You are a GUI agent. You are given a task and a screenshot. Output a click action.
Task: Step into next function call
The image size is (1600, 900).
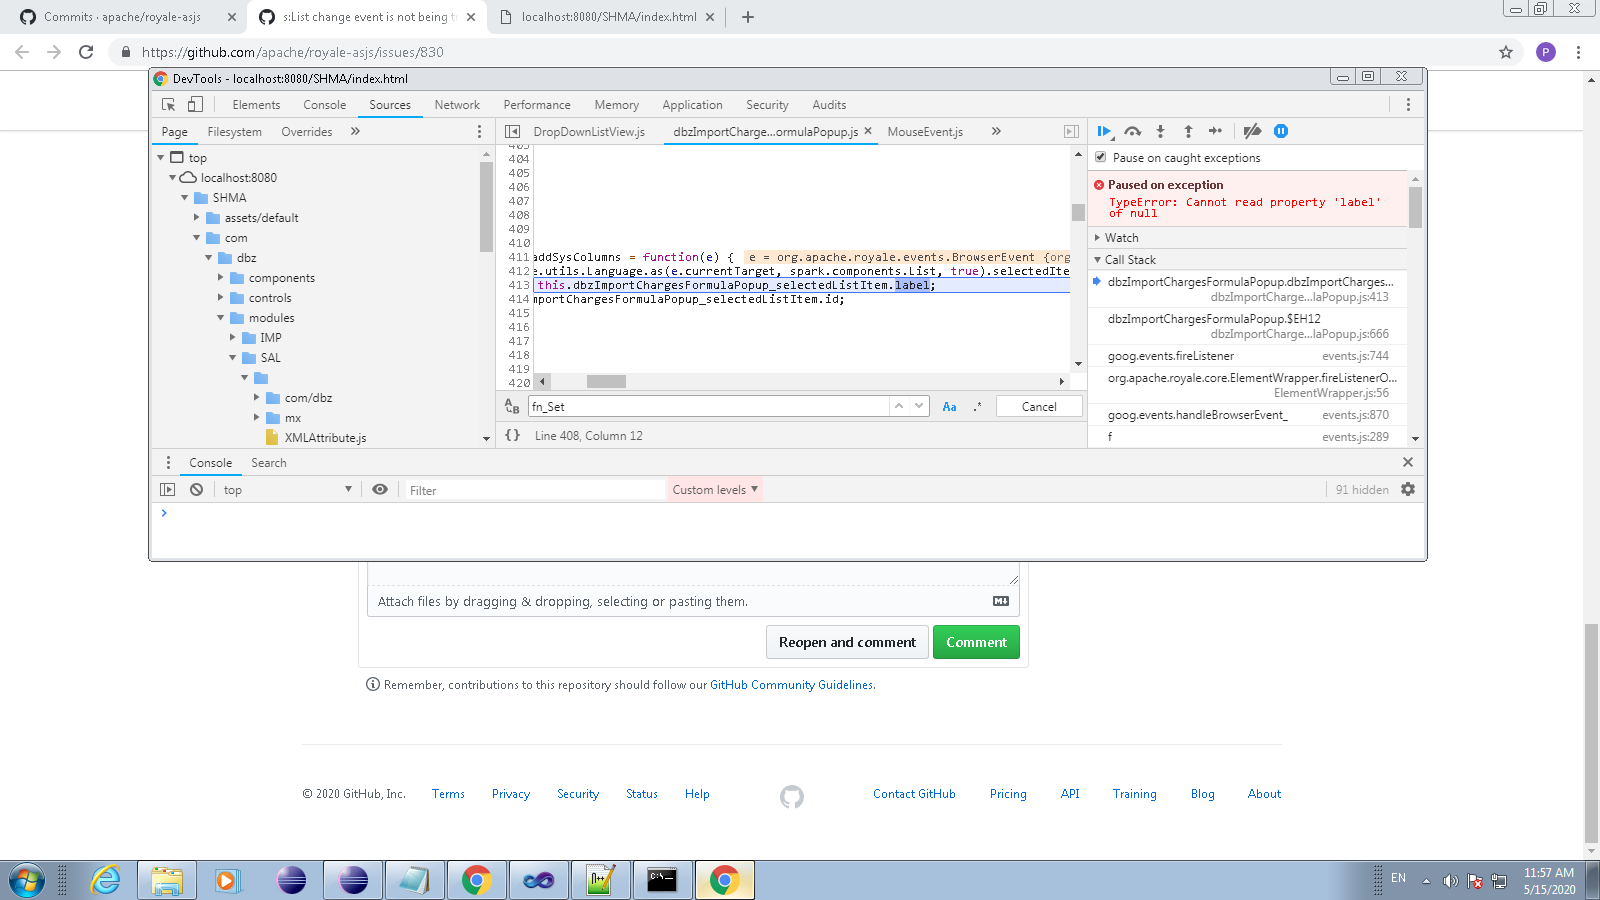1160,131
